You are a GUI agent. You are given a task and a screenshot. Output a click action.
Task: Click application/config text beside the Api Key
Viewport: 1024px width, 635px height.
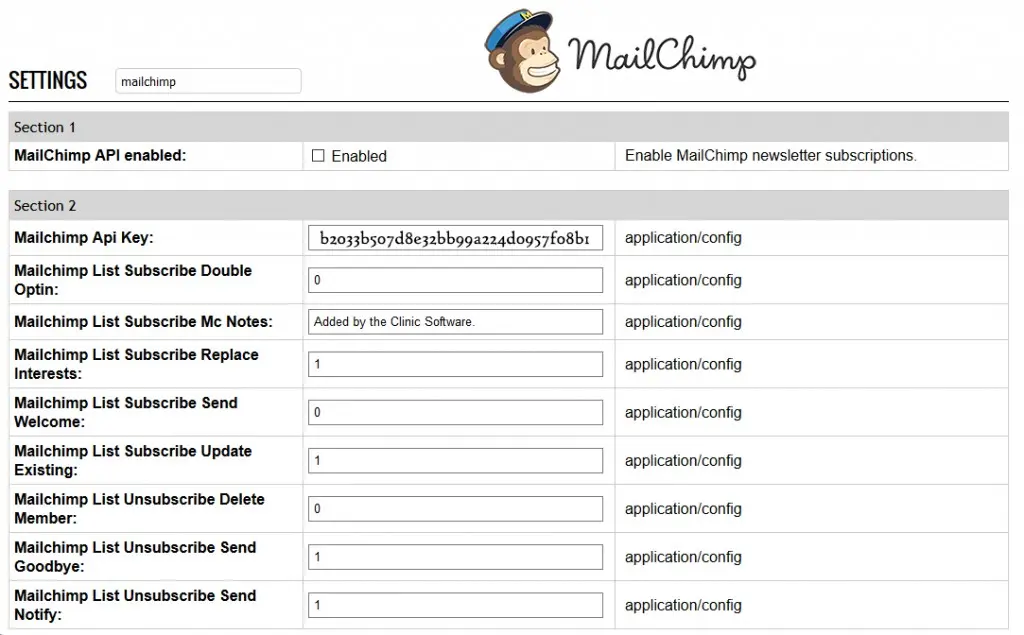pyautogui.click(x=683, y=238)
